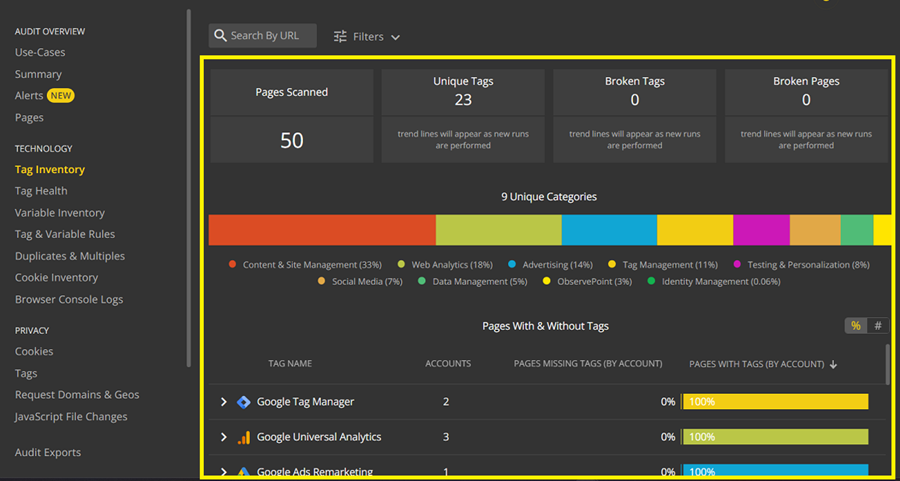Click the Google Universal Analytics logo icon
Image resolution: width=900 pixels, height=481 pixels.
(x=243, y=437)
